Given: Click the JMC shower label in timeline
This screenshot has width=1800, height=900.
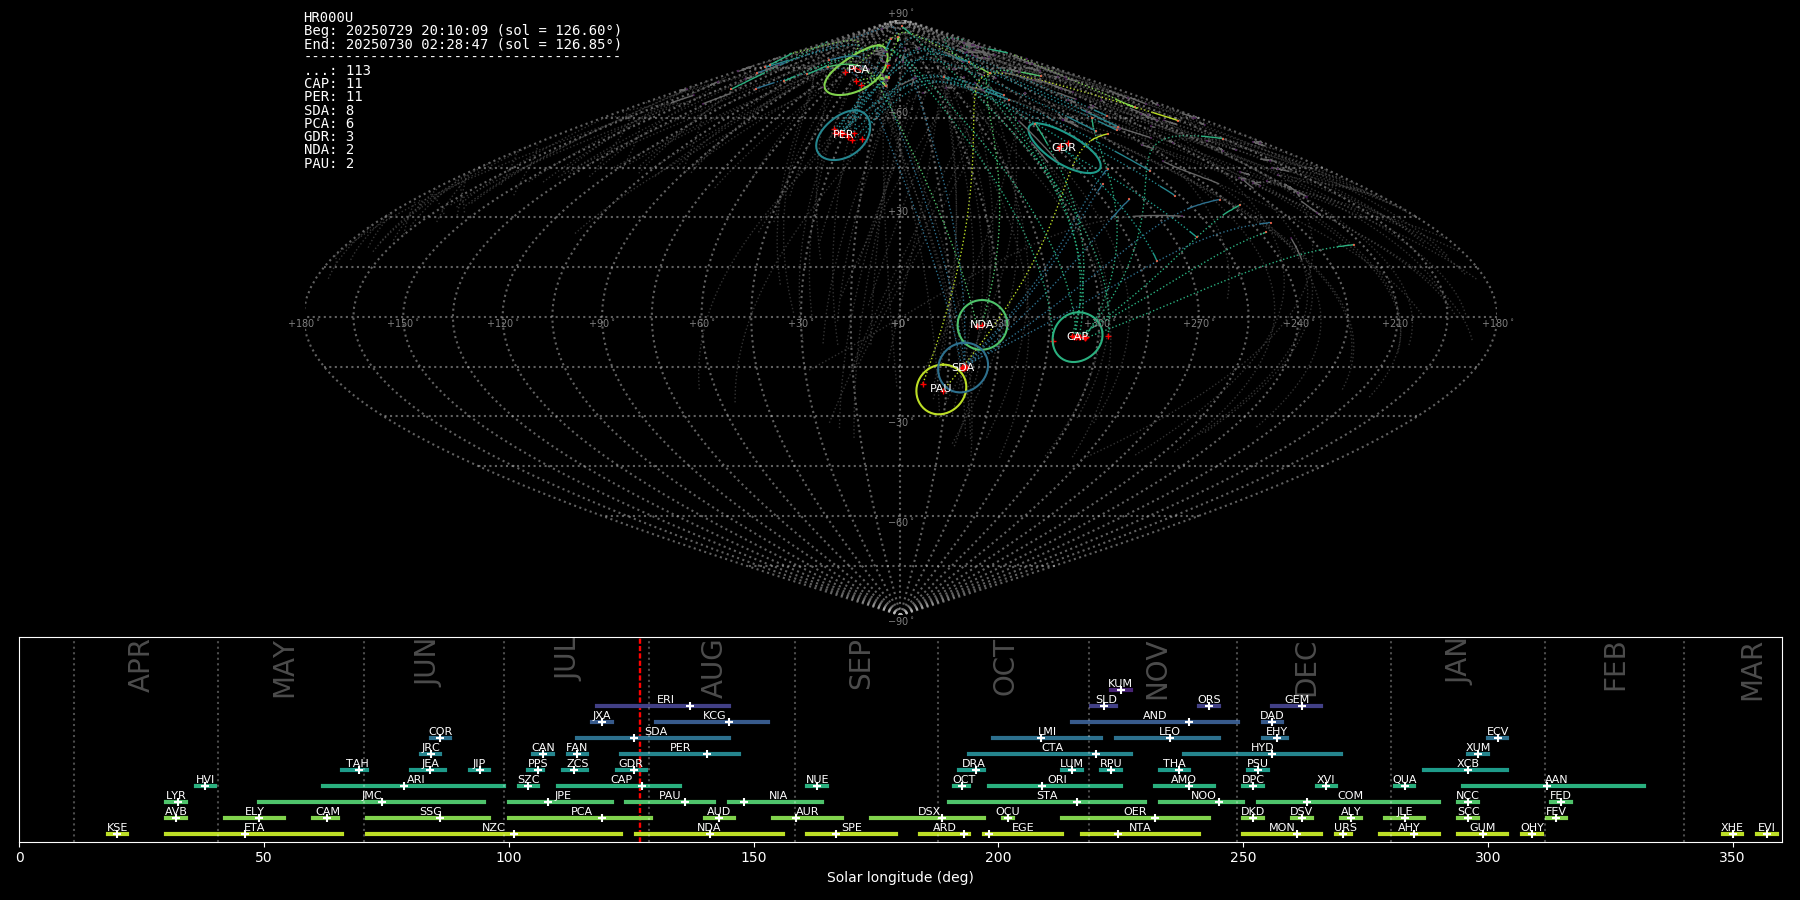Looking at the screenshot, I should coord(372,796).
